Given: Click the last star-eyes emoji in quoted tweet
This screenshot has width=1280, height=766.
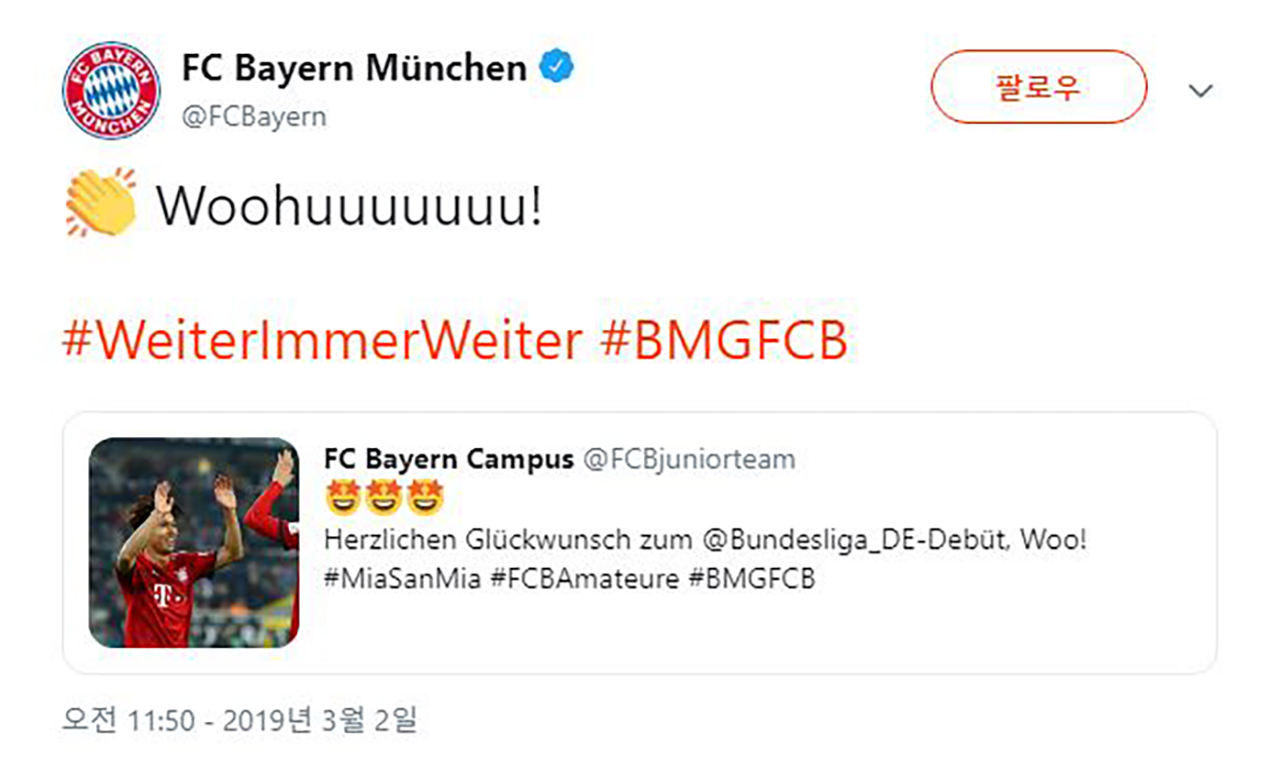Looking at the screenshot, I should 426,497.
